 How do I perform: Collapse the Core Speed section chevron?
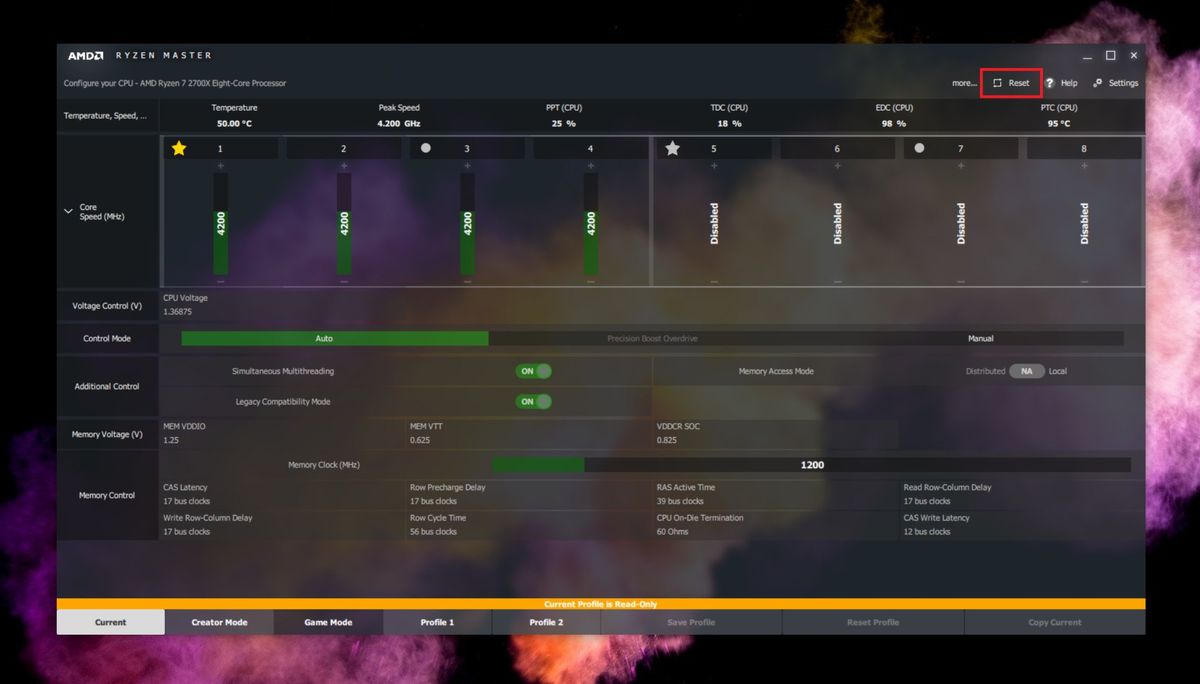[68, 210]
